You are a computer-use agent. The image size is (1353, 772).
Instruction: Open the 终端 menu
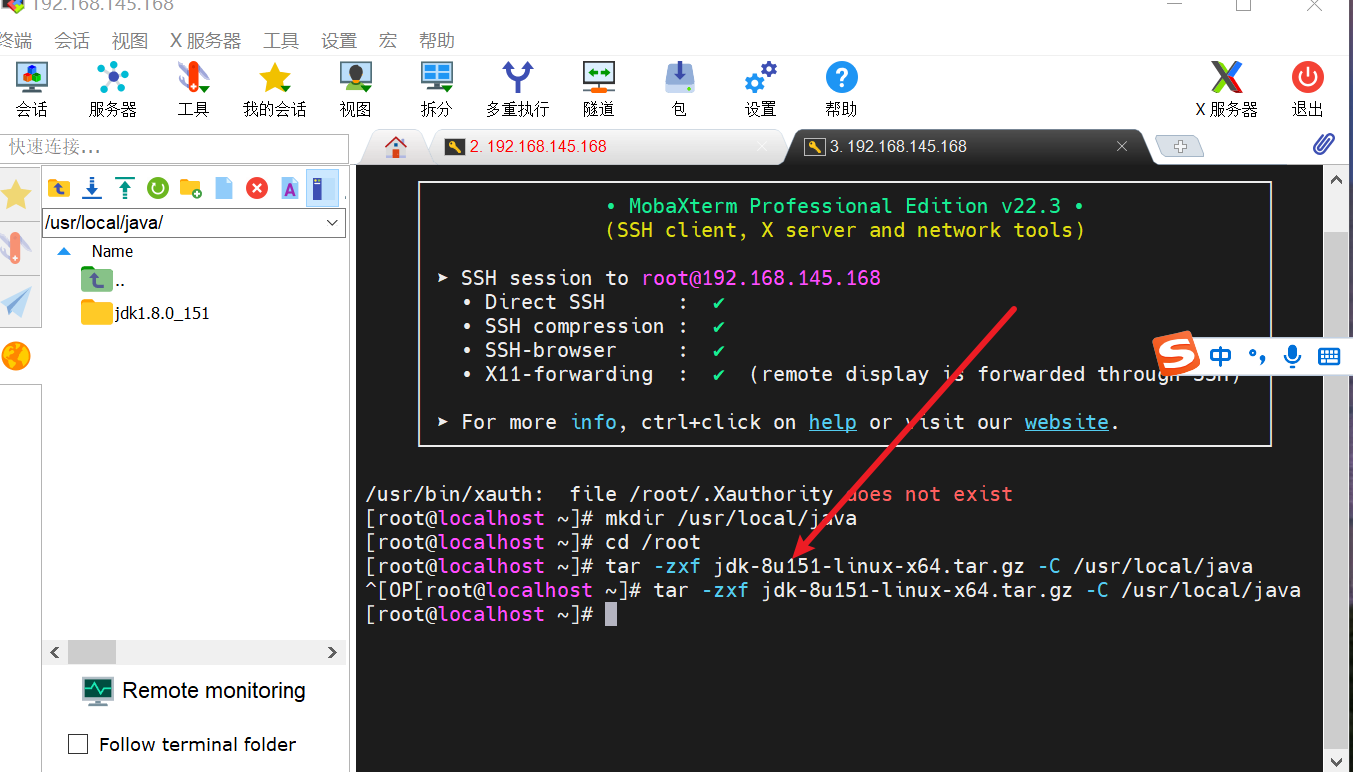15,41
